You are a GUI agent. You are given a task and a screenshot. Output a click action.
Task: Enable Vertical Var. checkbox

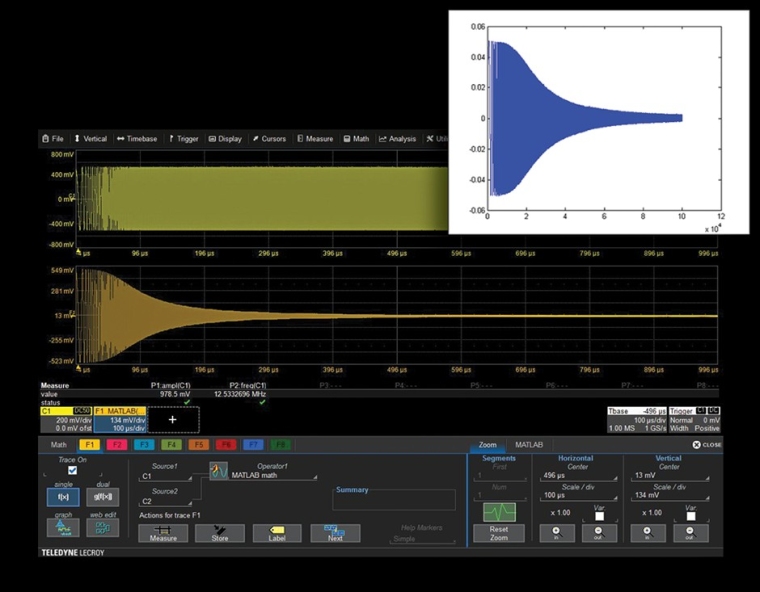[689, 517]
